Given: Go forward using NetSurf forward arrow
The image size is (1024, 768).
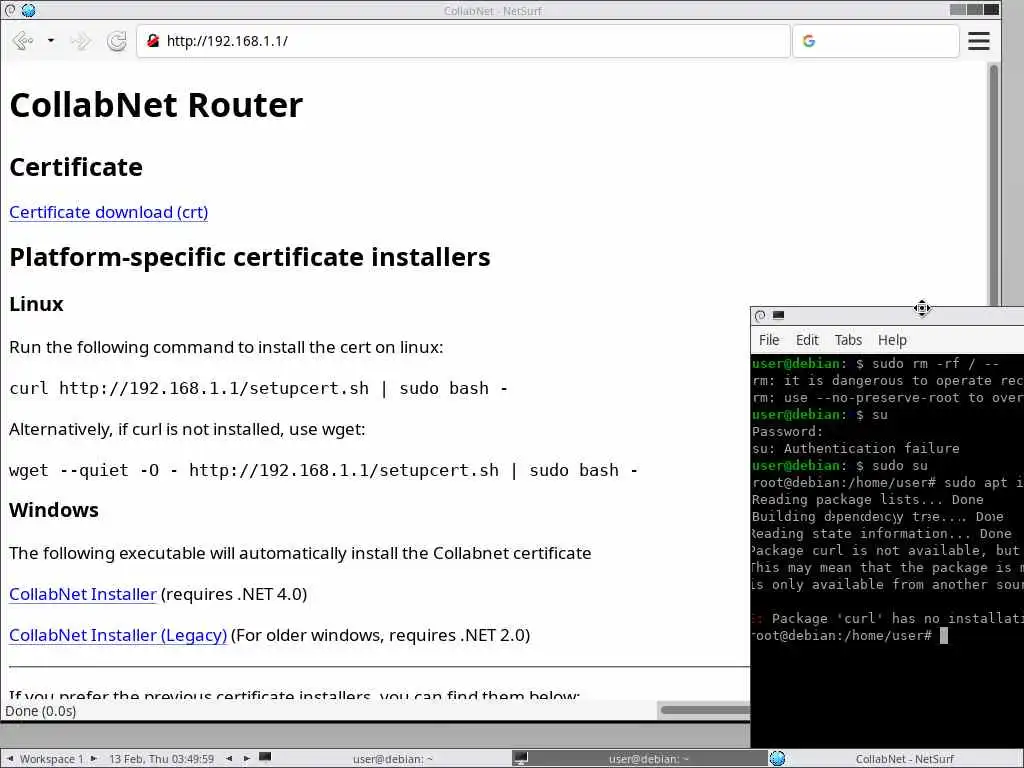Looking at the screenshot, I should click(x=81, y=41).
